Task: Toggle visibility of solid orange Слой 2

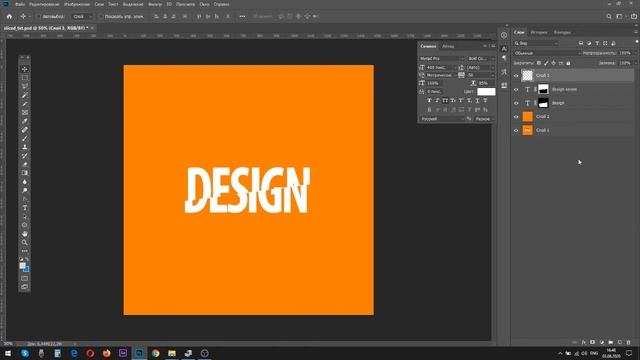Action: pyautogui.click(x=516, y=117)
